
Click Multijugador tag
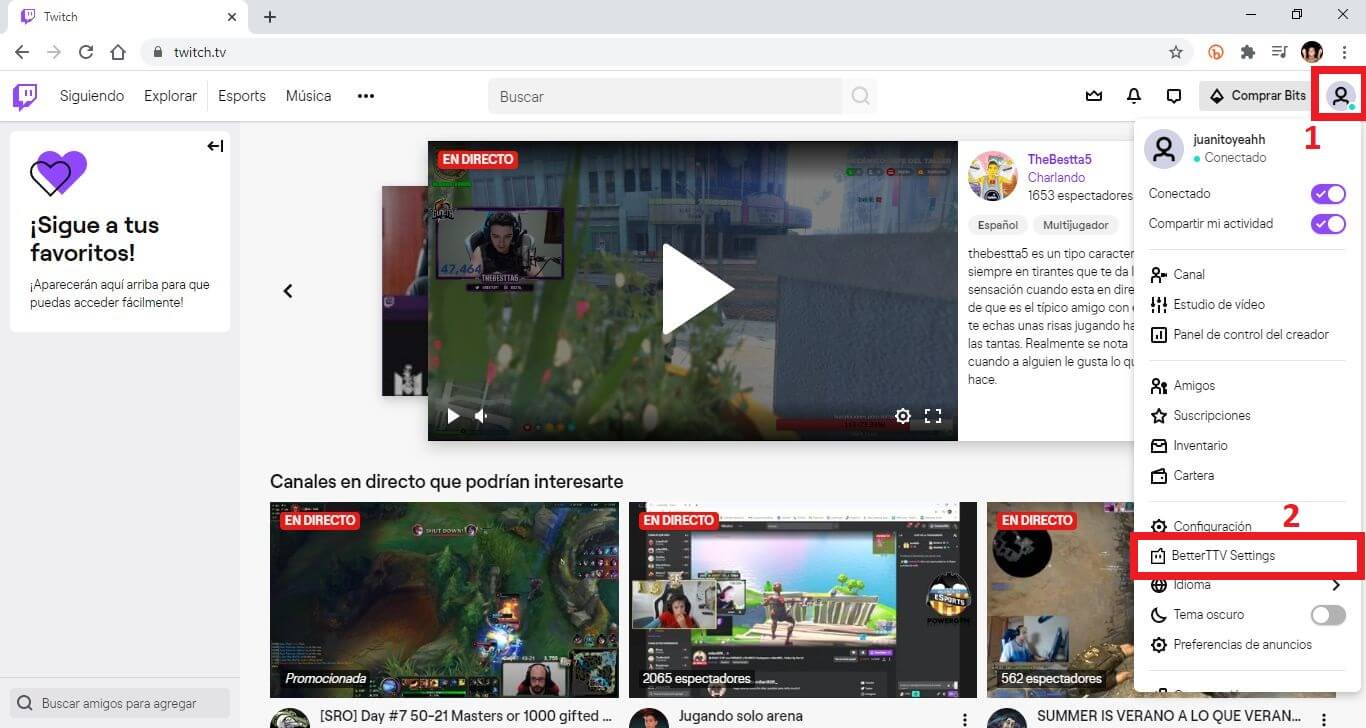tap(1077, 225)
